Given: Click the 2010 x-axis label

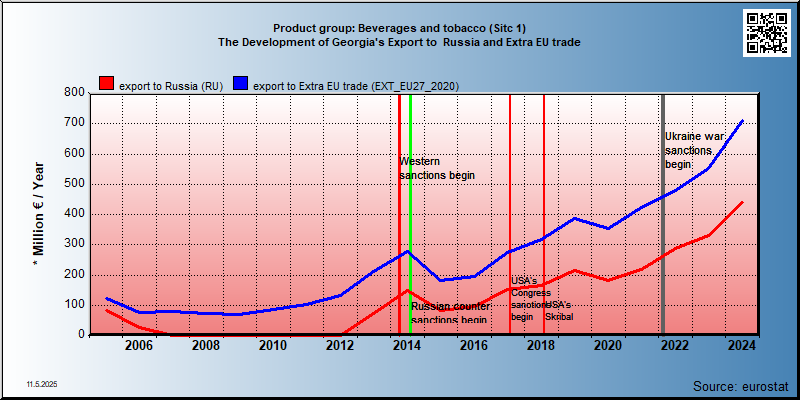Looking at the screenshot, I should point(272,345).
